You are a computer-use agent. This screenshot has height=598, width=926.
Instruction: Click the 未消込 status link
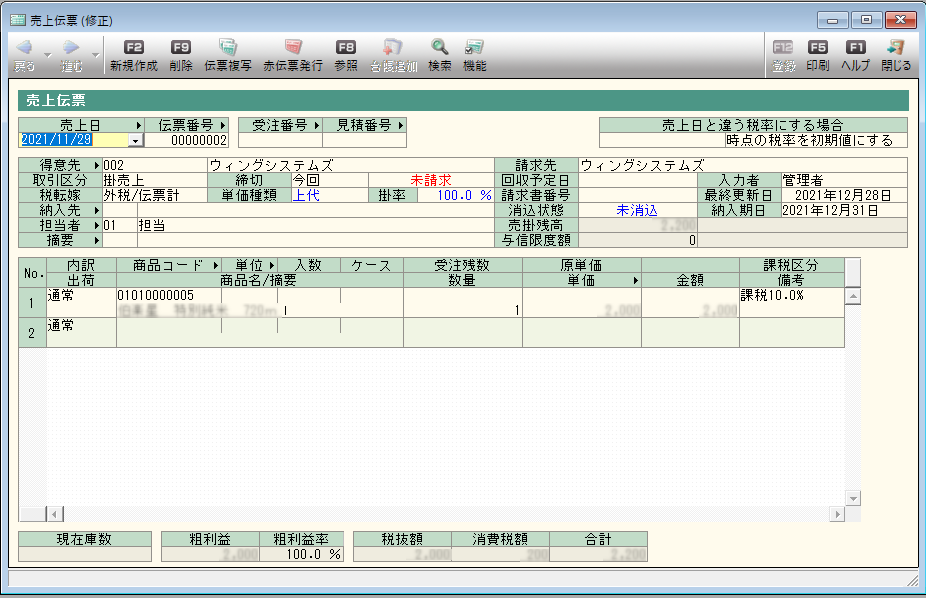637,210
